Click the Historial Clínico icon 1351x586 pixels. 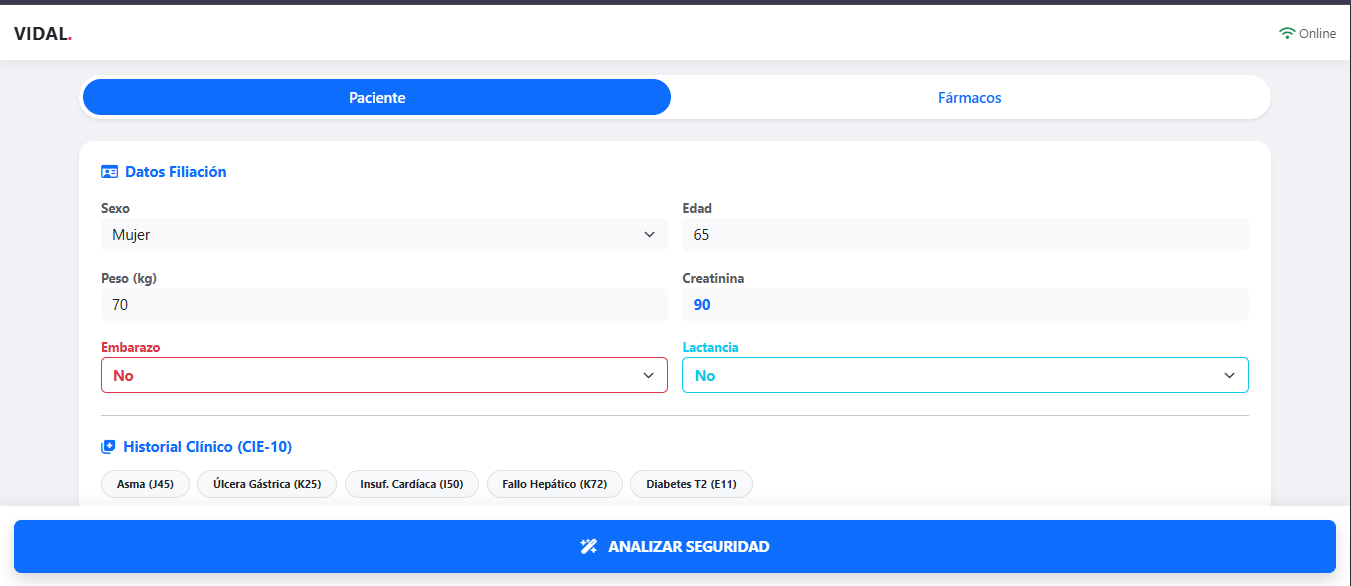[x=109, y=447]
